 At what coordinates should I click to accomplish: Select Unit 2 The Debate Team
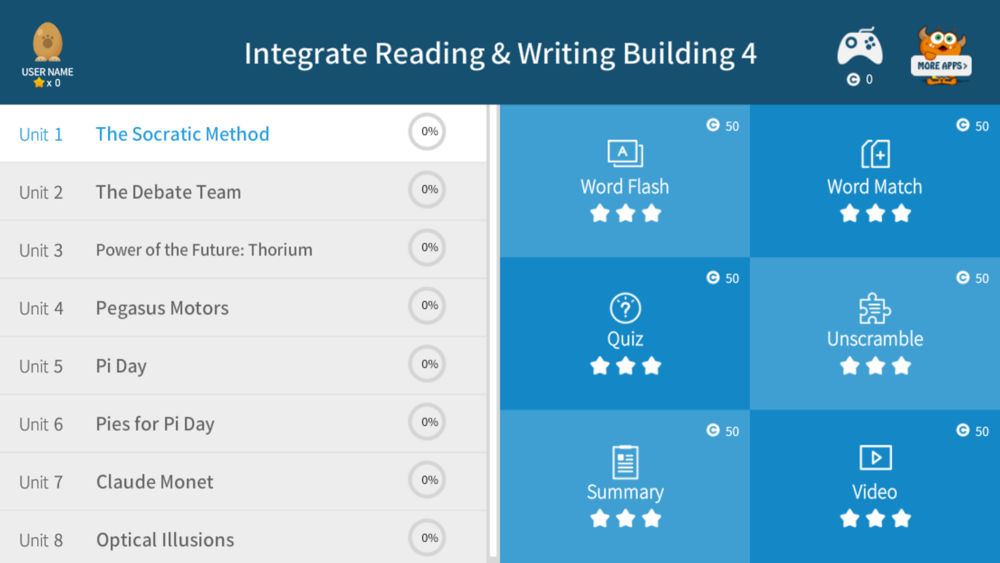point(243,192)
